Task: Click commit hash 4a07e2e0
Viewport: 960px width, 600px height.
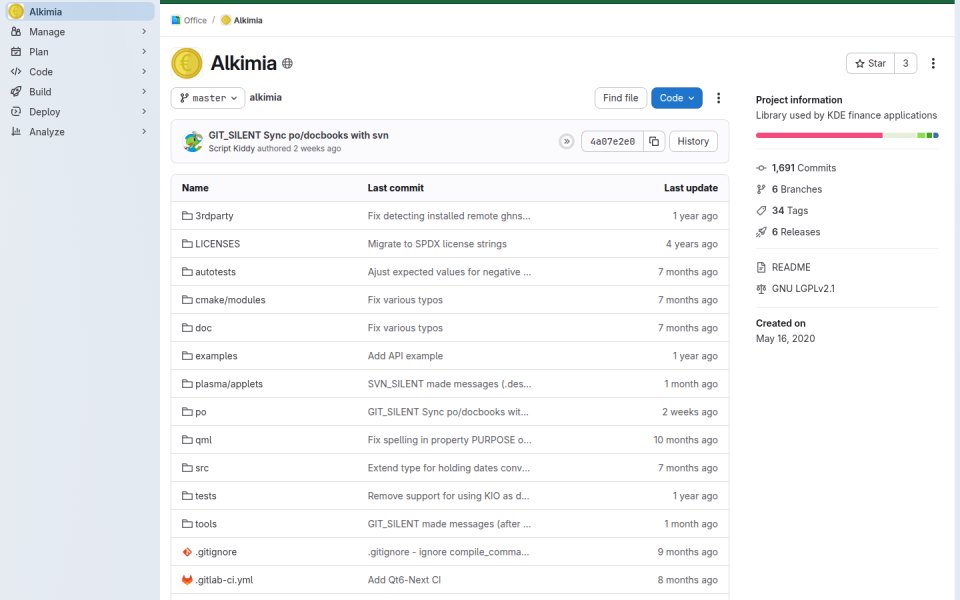Action: (612, 141)
